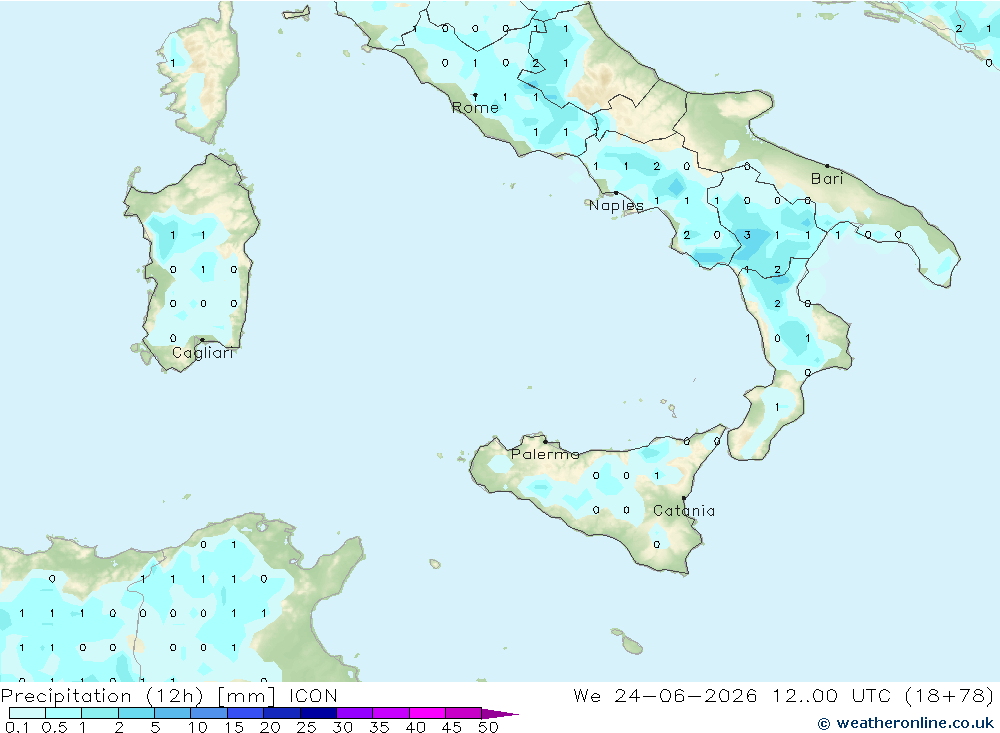Click the Naples city label

(616, 205)
